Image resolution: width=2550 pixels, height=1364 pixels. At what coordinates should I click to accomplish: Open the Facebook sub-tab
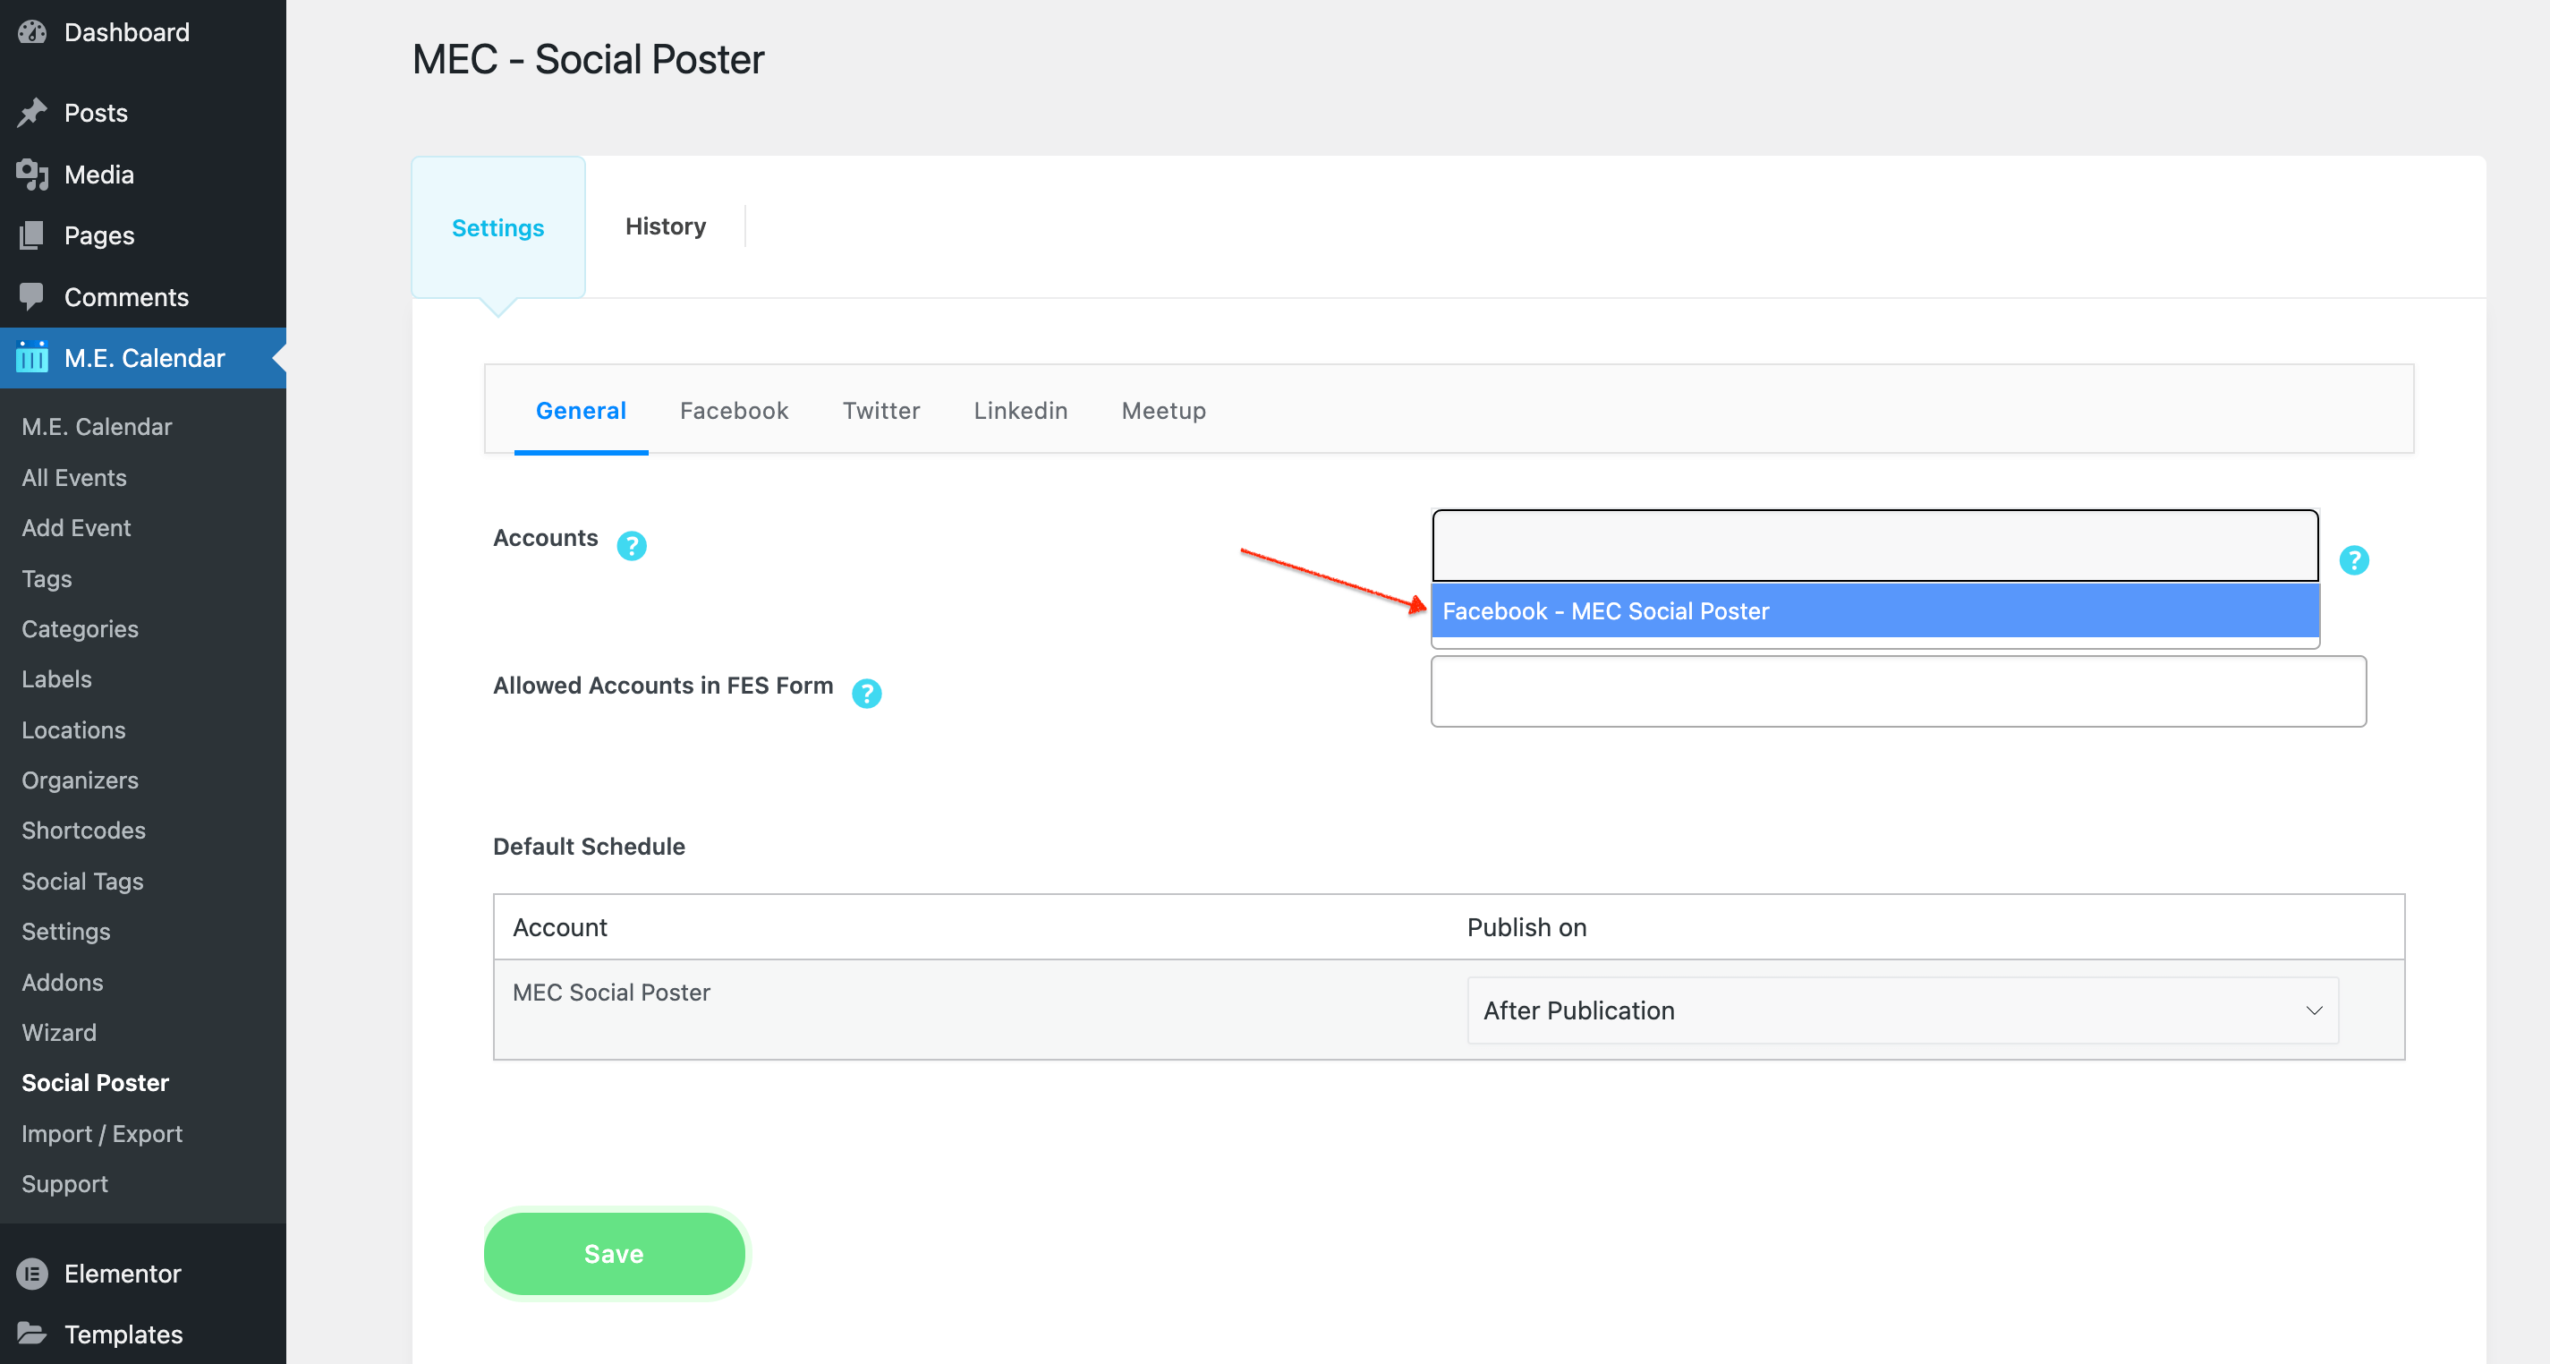coord(734,410)
